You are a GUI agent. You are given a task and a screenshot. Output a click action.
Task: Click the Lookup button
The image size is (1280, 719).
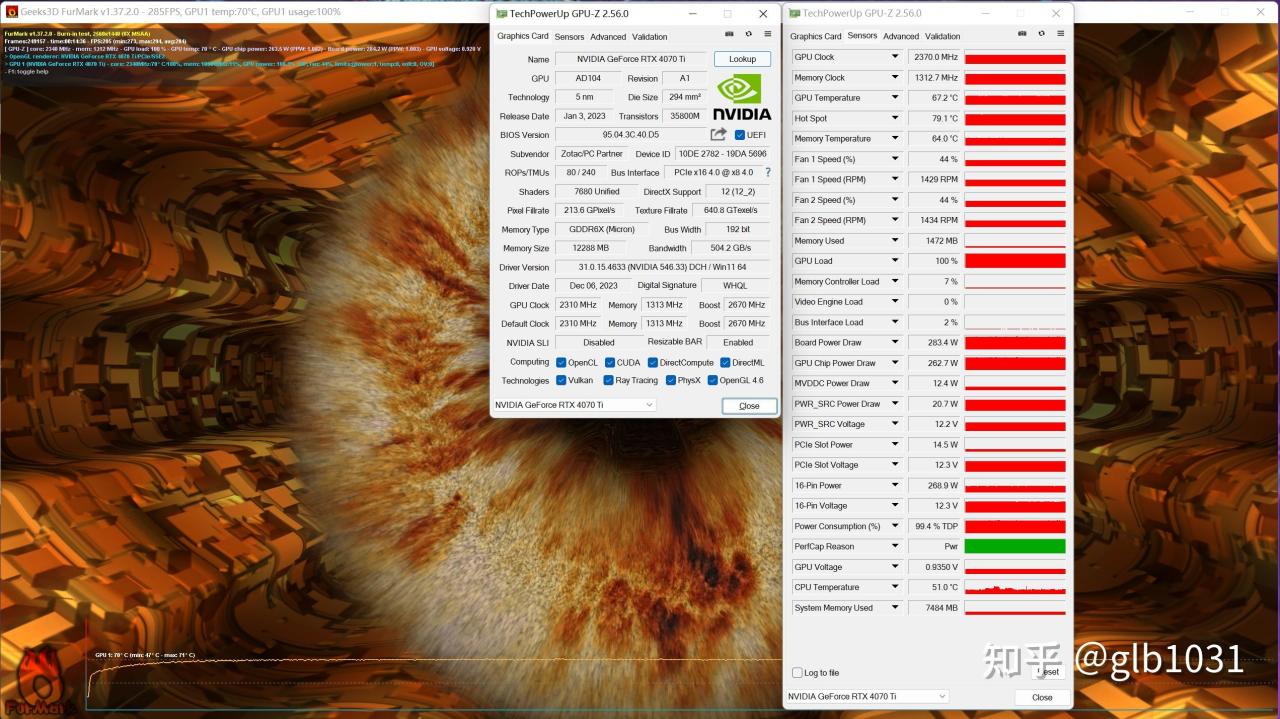tap(742, 59)
